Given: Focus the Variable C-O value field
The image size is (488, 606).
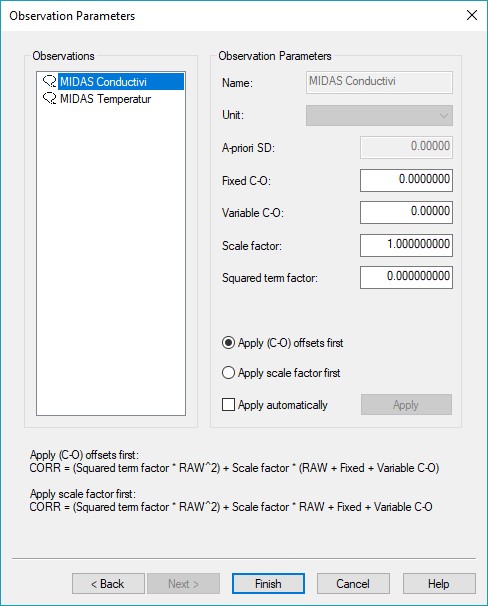Looking at the screenshot, I should [x=406, y=212].
